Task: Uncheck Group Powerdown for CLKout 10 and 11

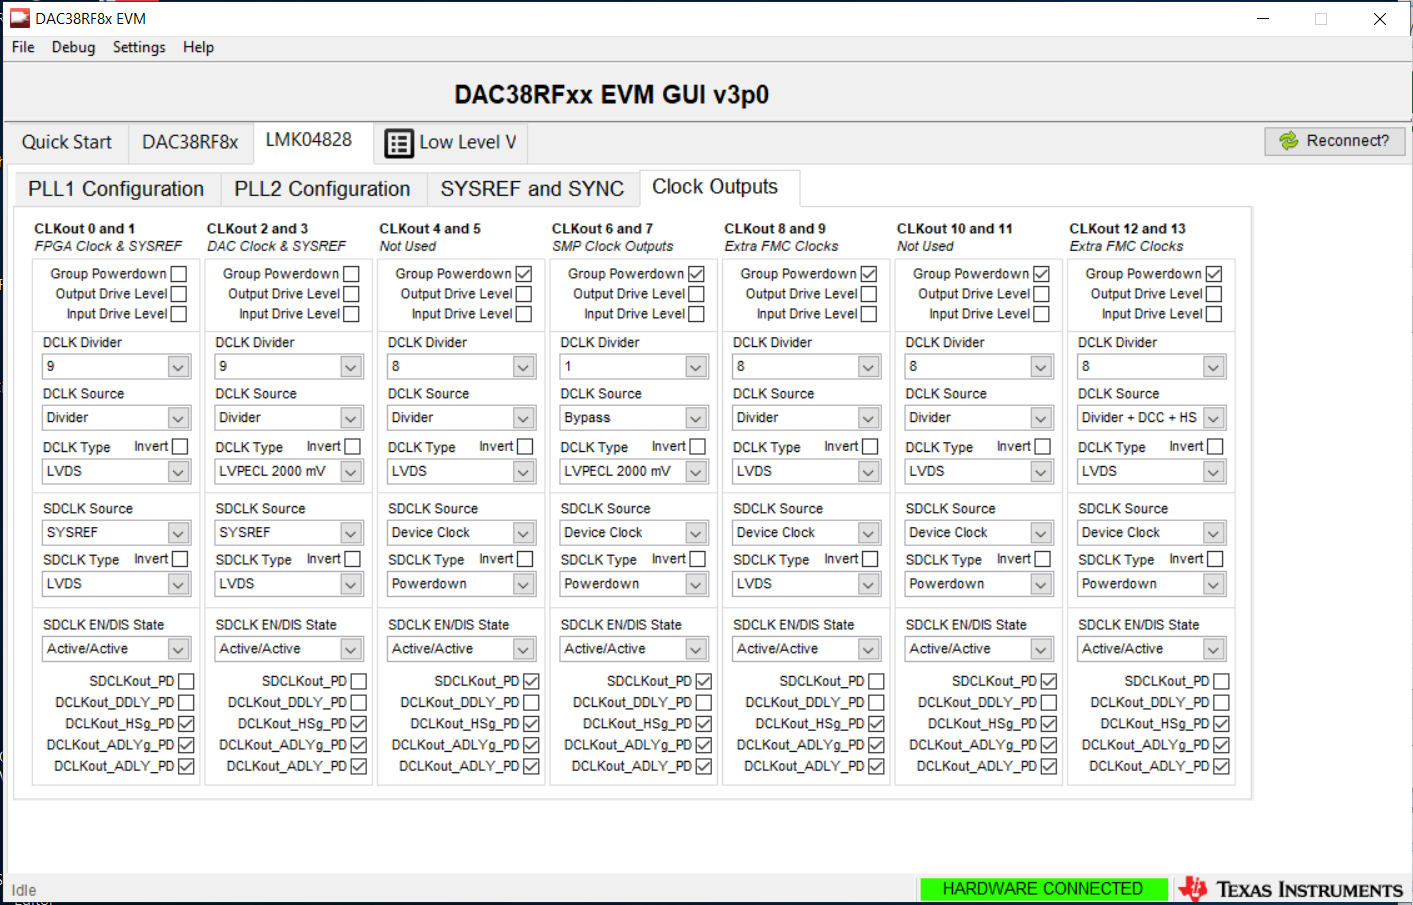Action: [1042, 274]
